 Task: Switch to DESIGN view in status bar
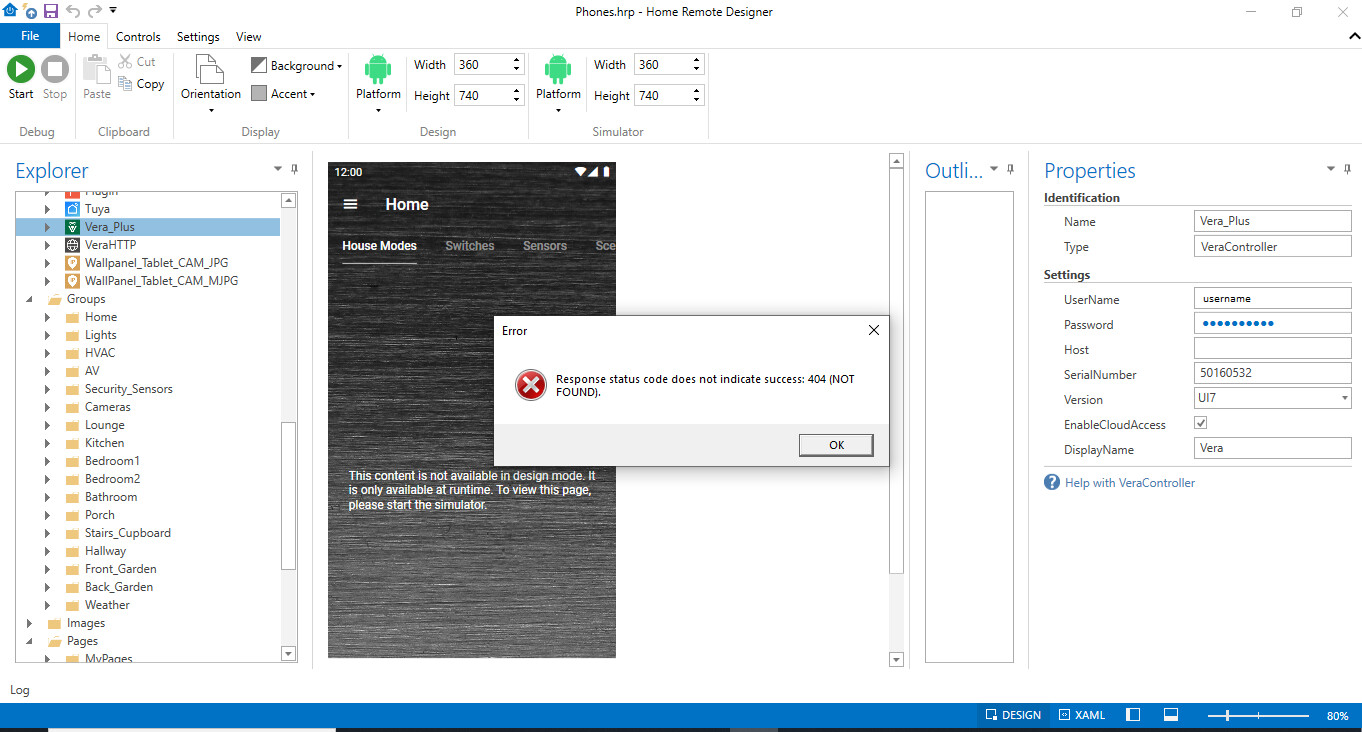[1013, 715]
